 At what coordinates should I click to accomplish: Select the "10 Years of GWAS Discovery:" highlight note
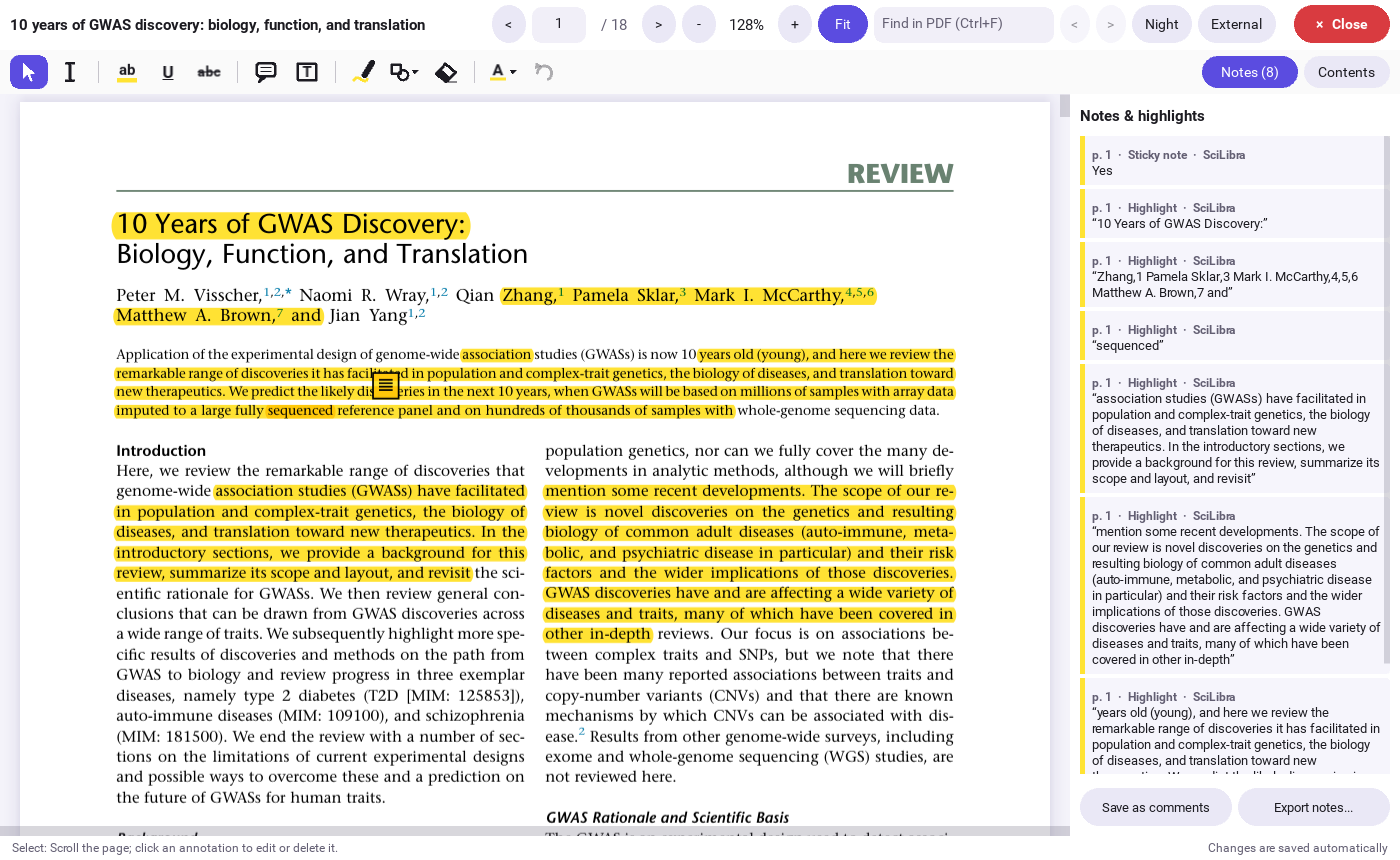[x=1232, y=215]
